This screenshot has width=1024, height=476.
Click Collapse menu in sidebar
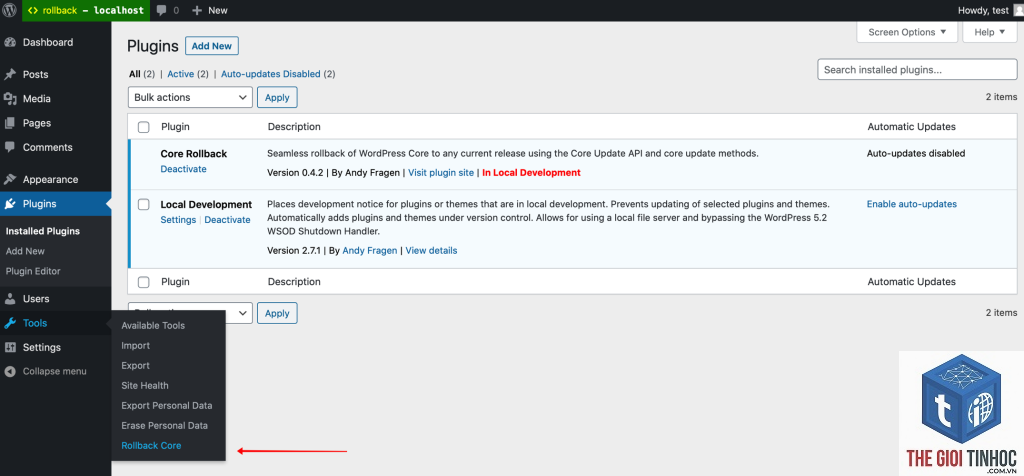[54, 371]
